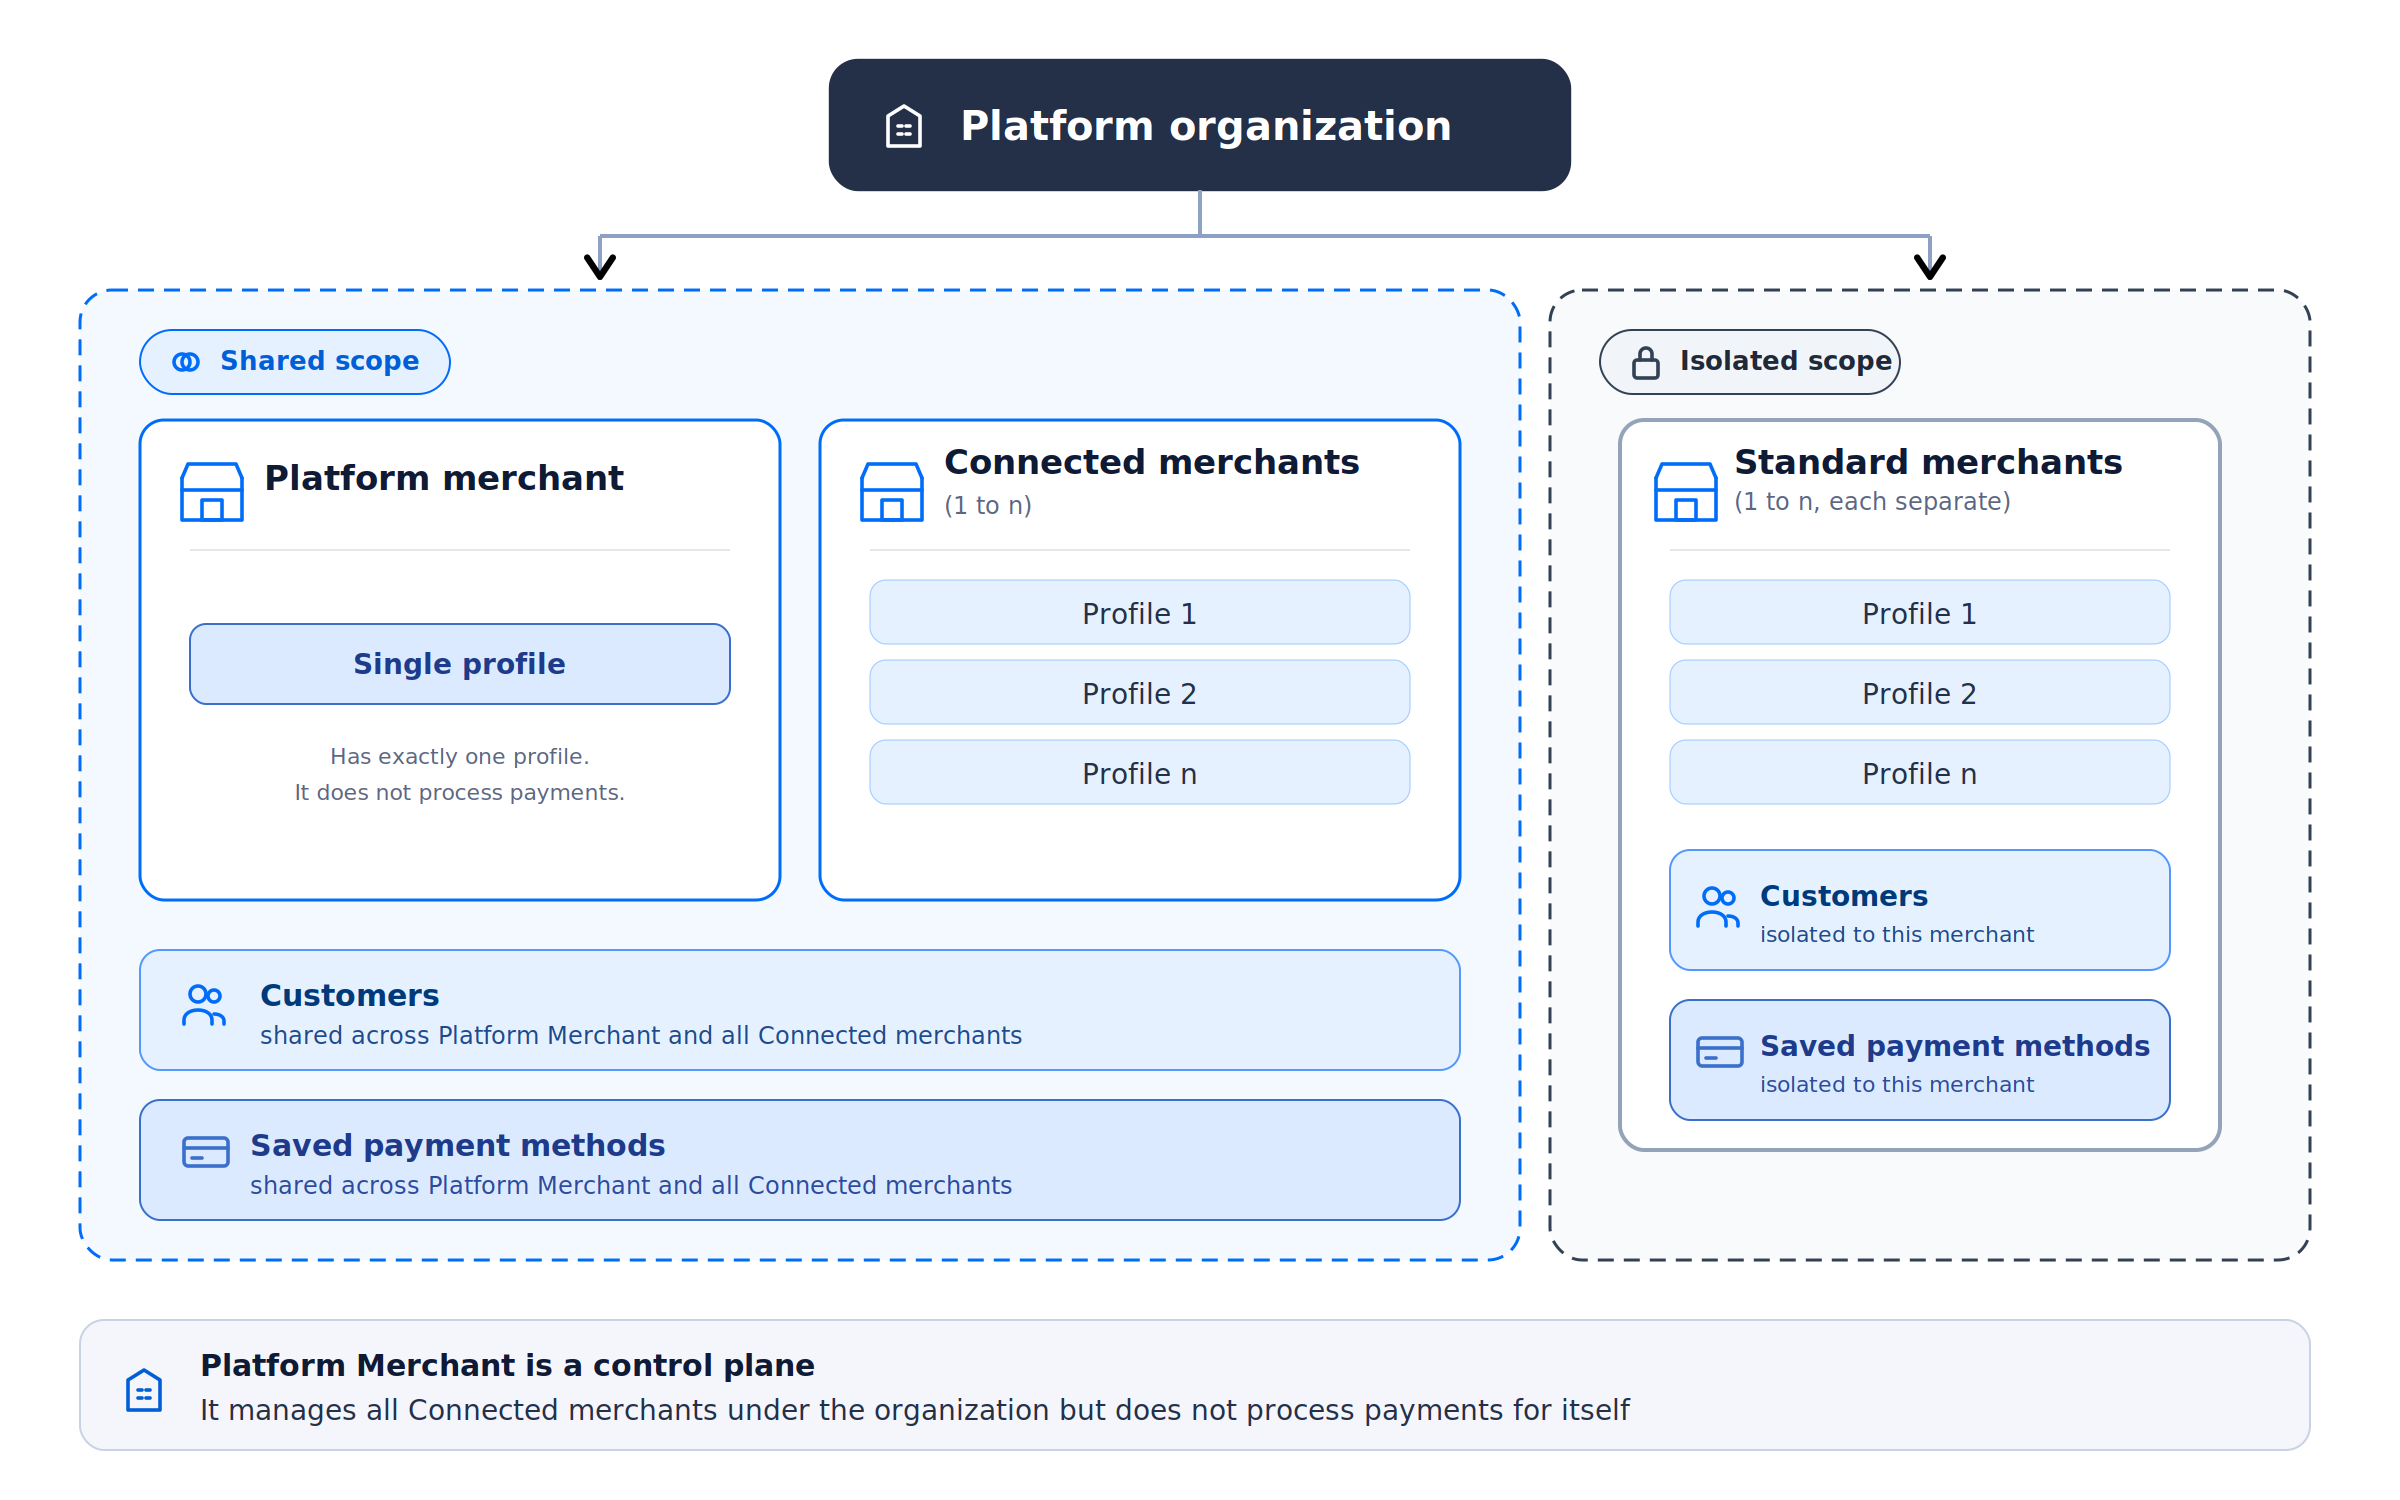
Task: Select Profile 2 under Connected merchants
Action: coord(1140,692)
